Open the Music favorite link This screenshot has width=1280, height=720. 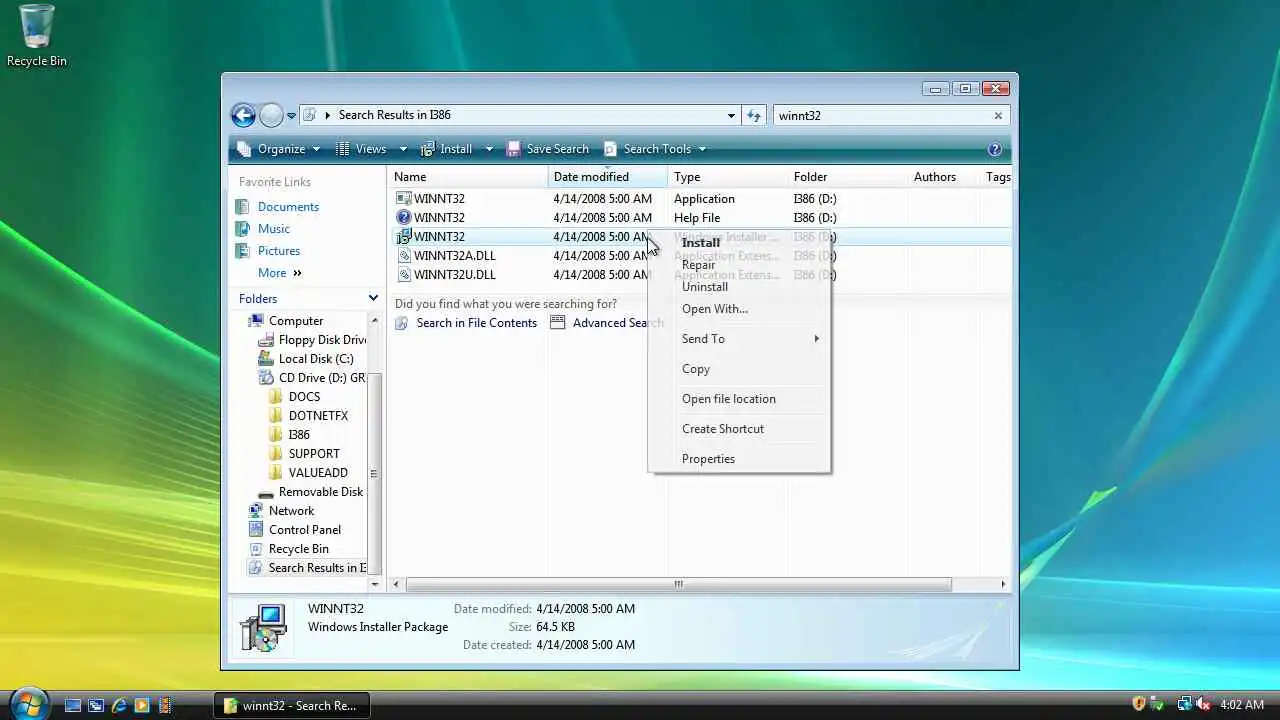tap(273, 229)
